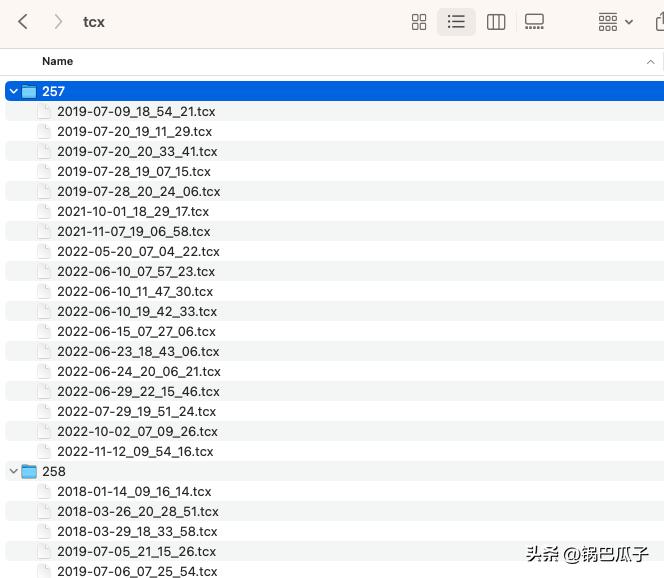Click document icon of 2022-06-24_20_06_21.tcx
This screenshot has height=578, width=664.
coord(44,371)
